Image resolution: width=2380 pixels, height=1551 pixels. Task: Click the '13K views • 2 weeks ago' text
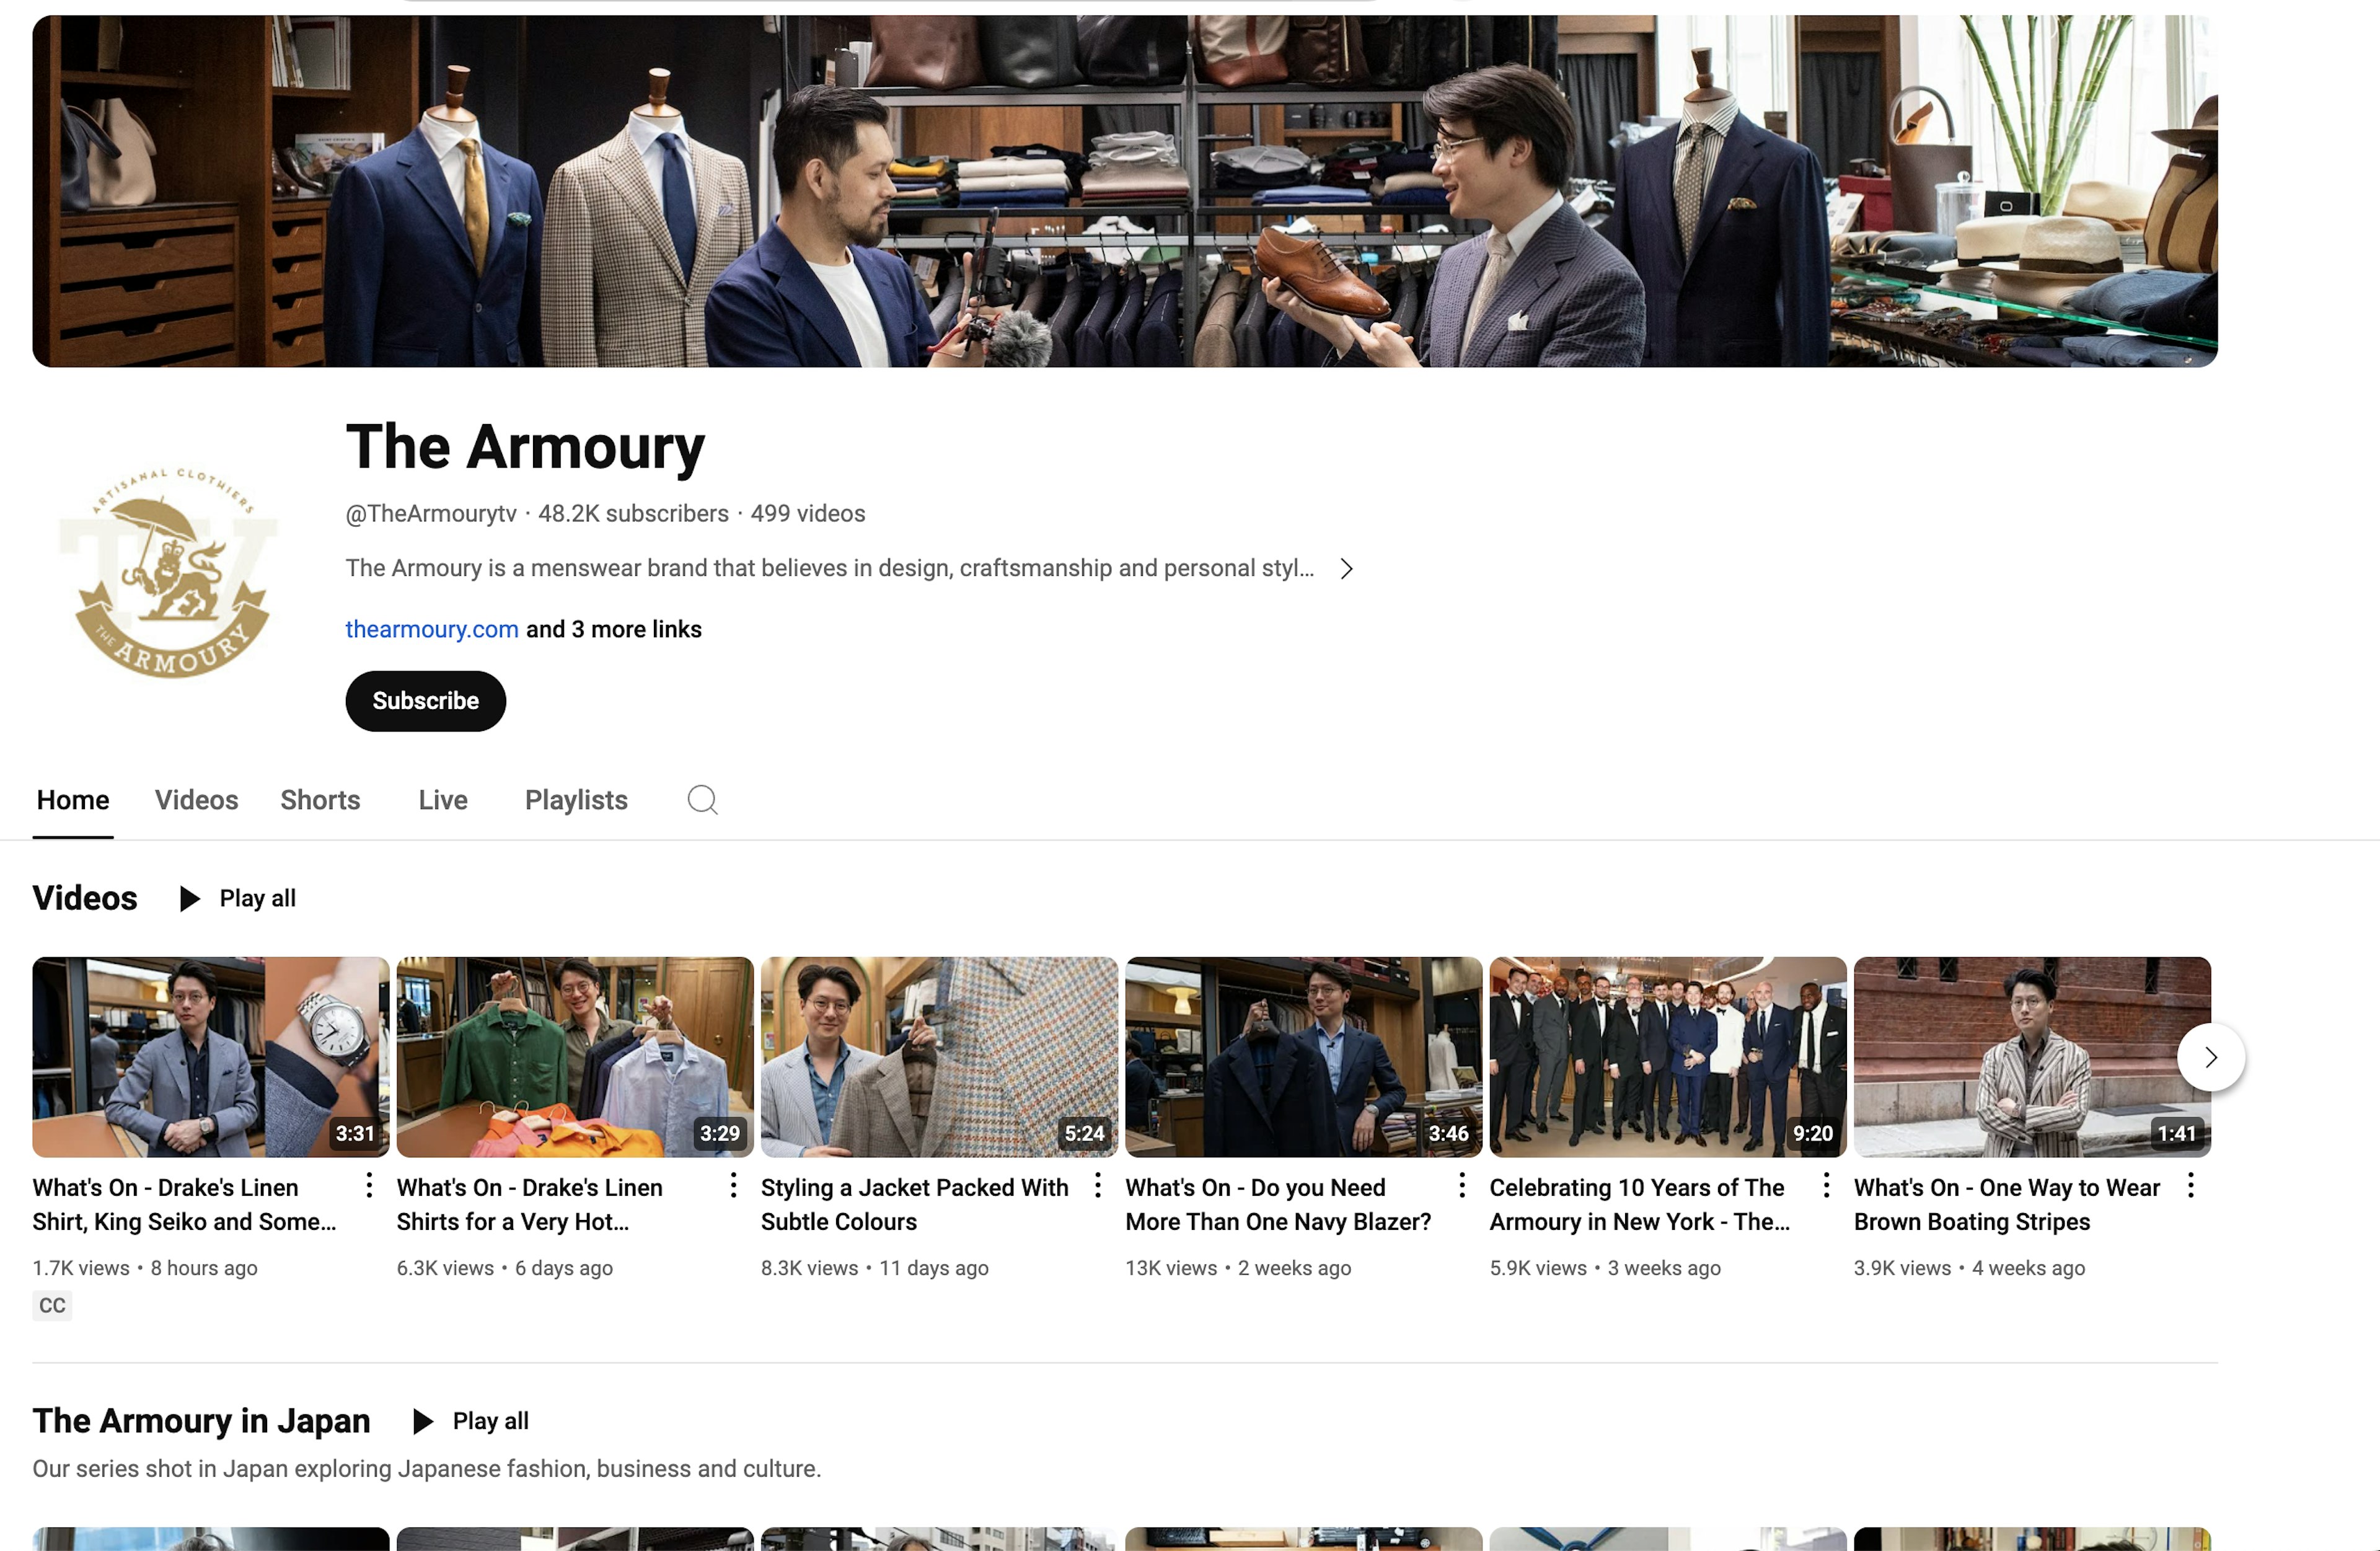(x=1238, y=1268)
